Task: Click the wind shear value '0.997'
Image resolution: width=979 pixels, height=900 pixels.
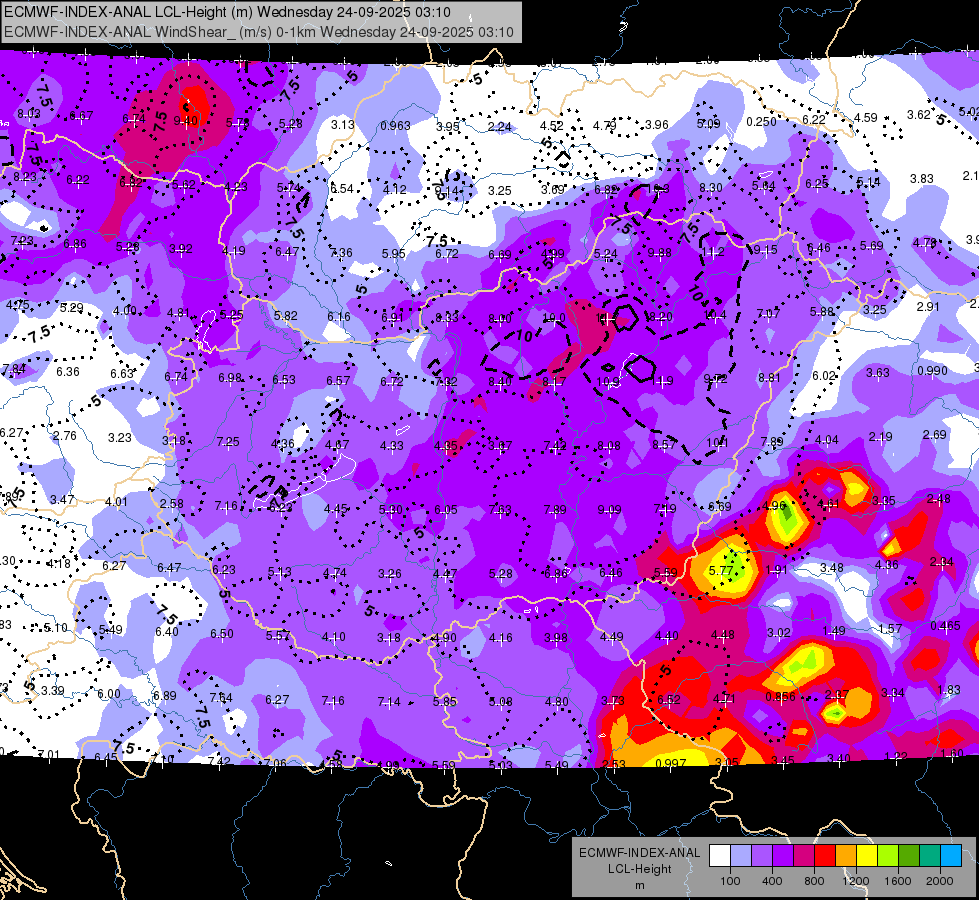Action: tap(672, 763)
